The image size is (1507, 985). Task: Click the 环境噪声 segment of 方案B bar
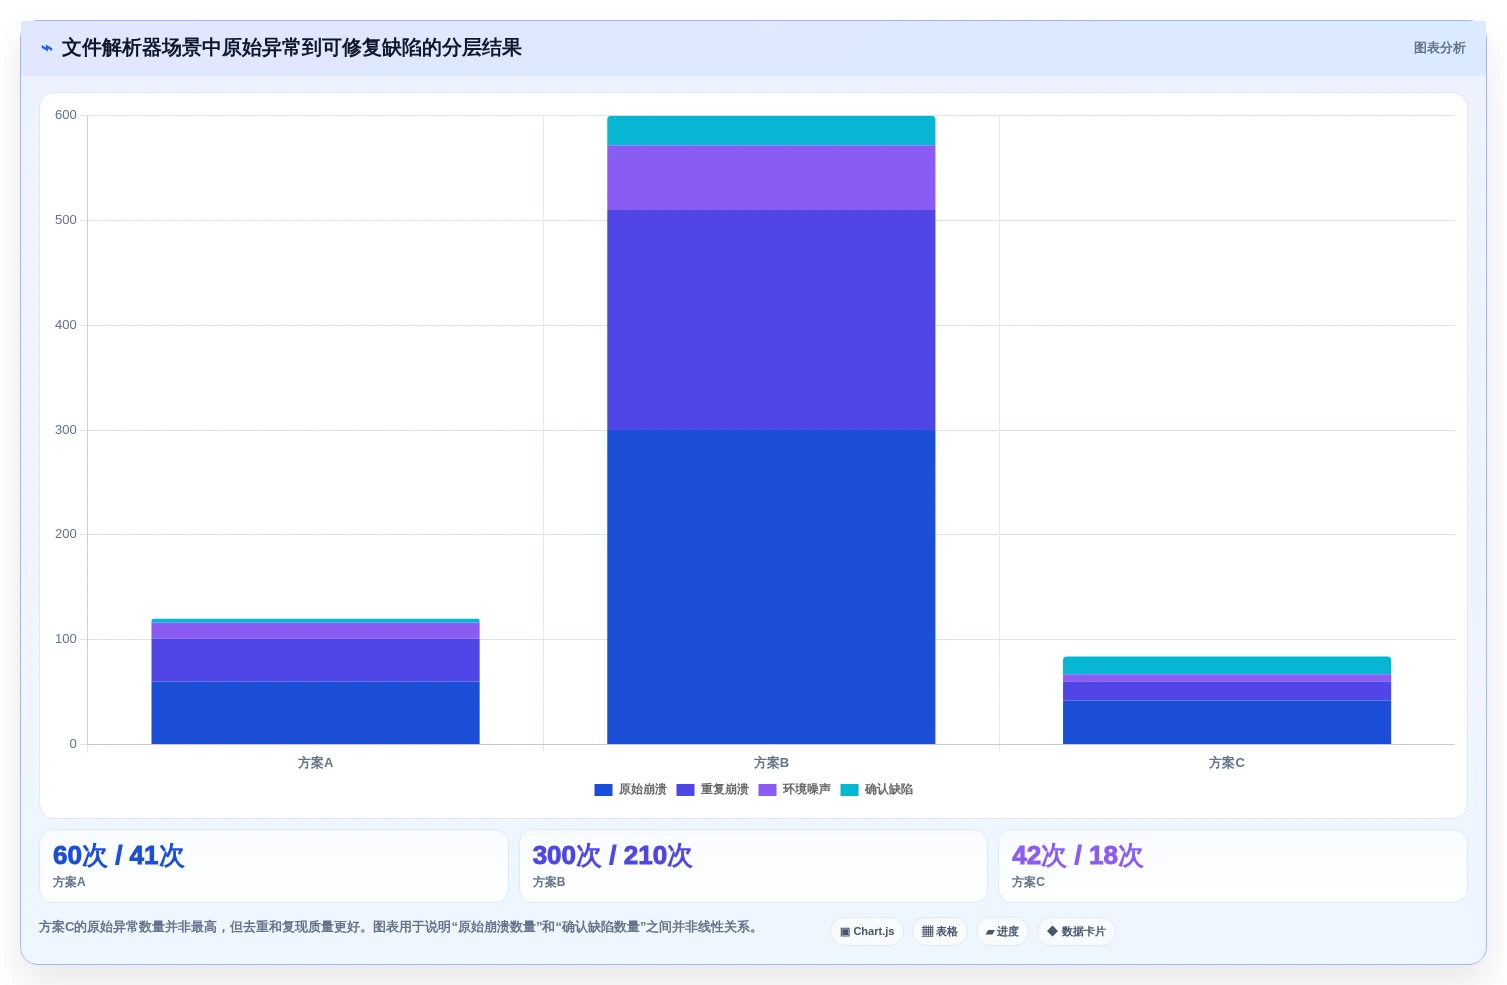tap(771, 178)
